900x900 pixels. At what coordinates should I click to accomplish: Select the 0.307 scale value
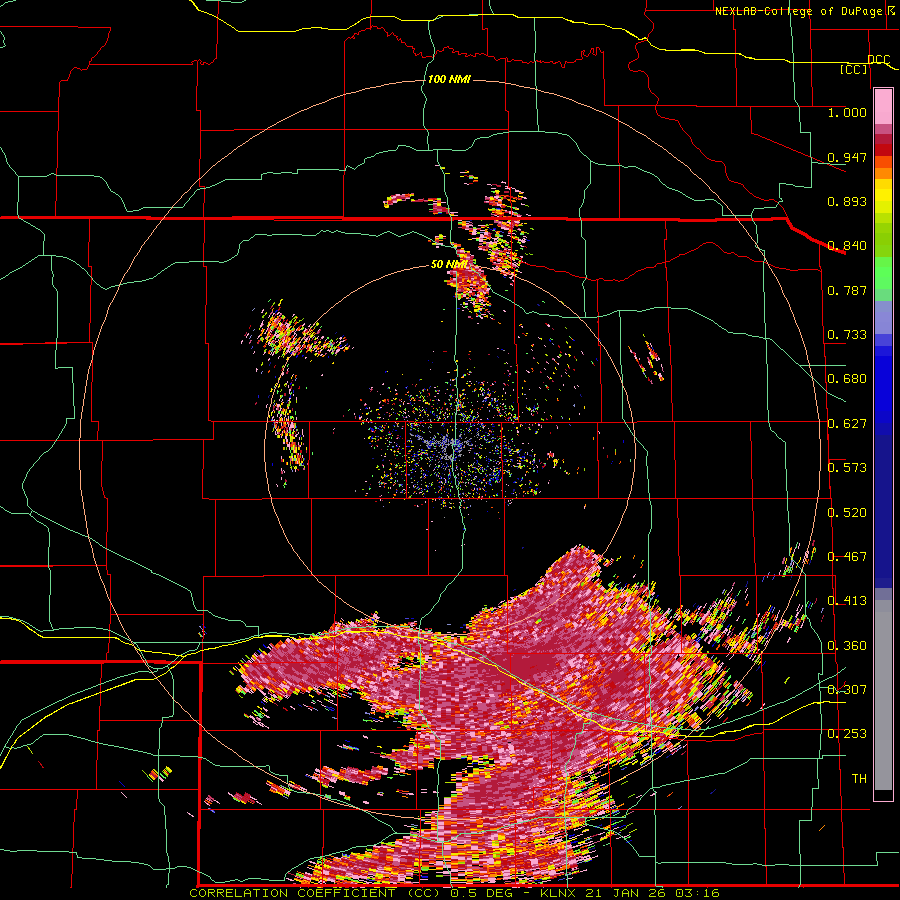point(847,690)
